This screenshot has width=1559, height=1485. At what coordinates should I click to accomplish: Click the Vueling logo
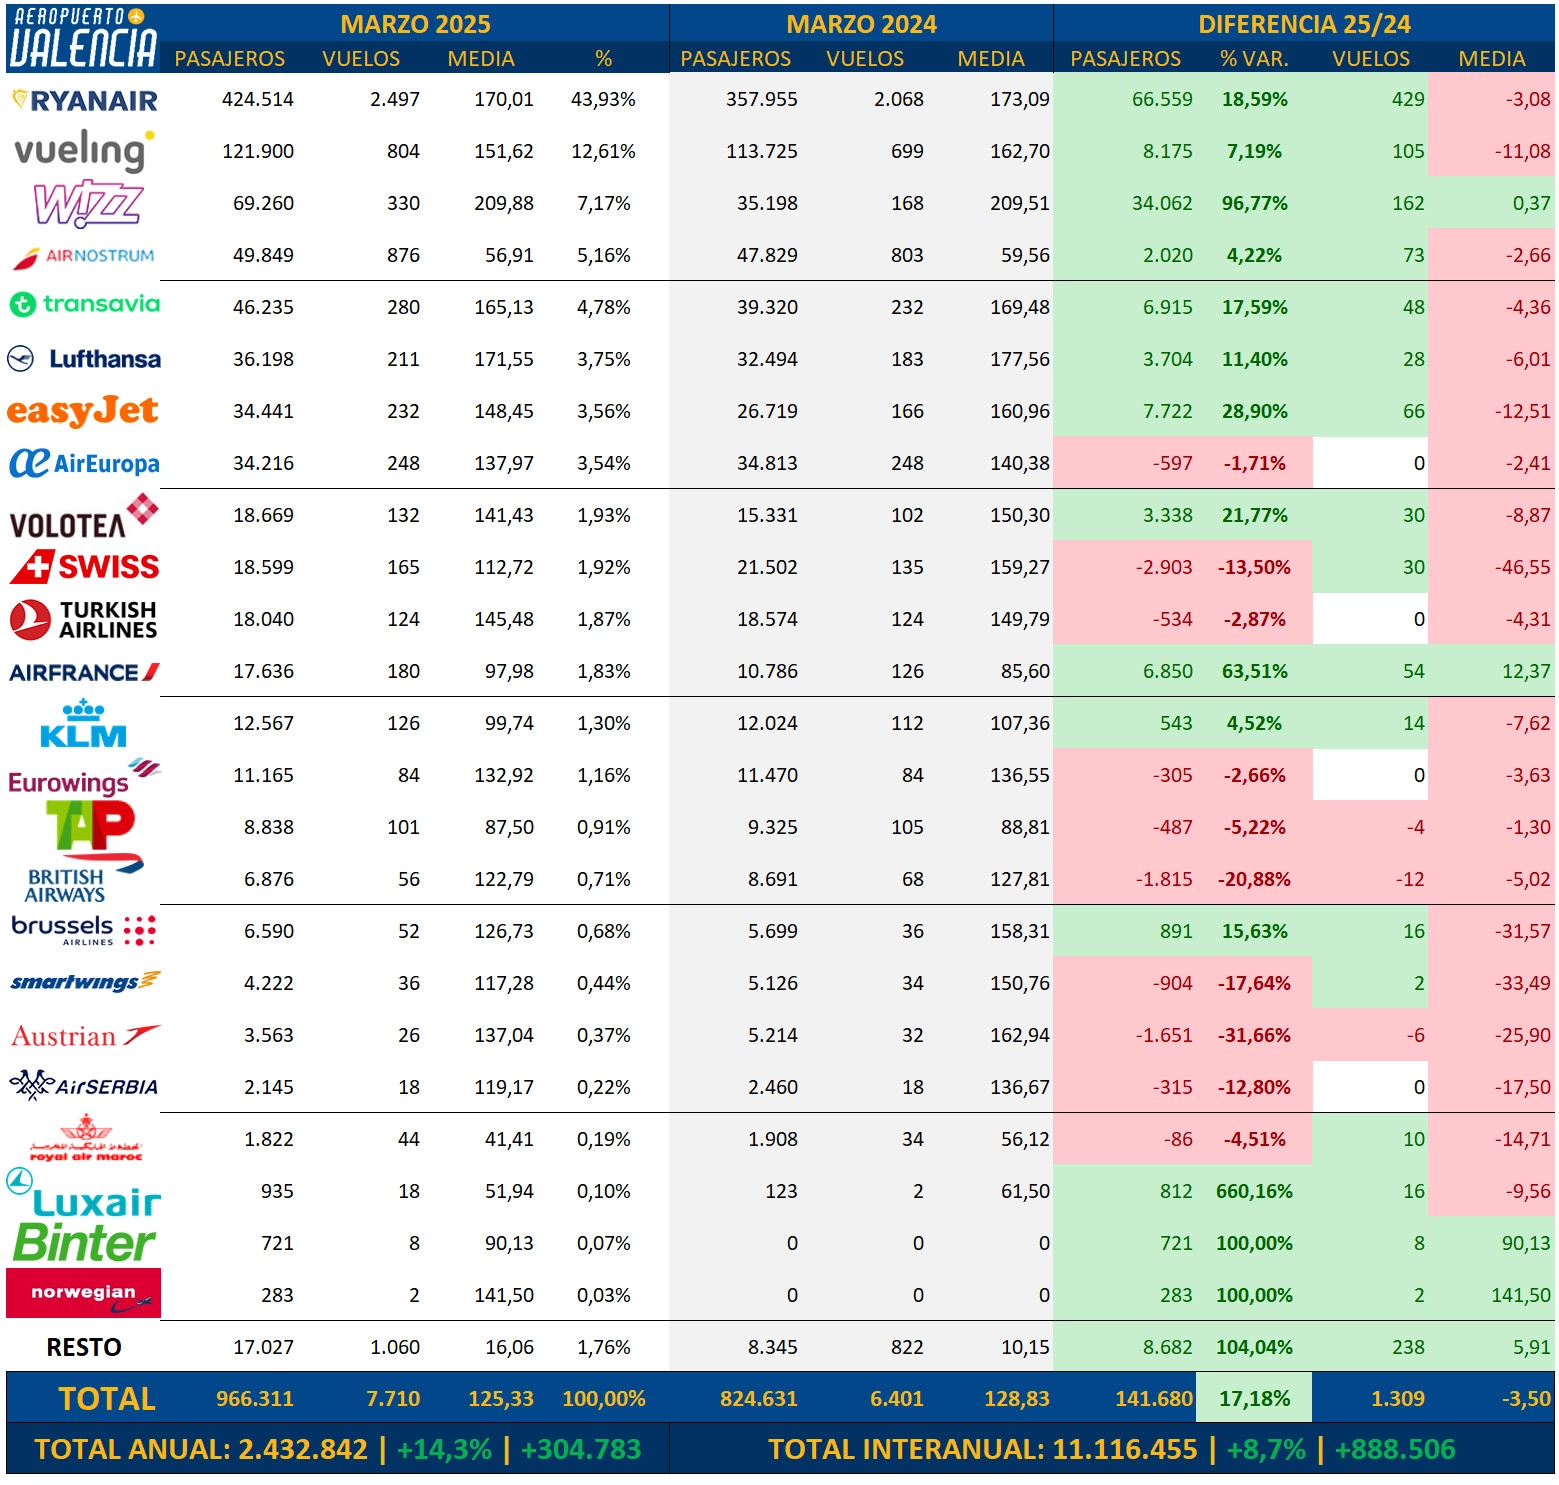[84, 151]
